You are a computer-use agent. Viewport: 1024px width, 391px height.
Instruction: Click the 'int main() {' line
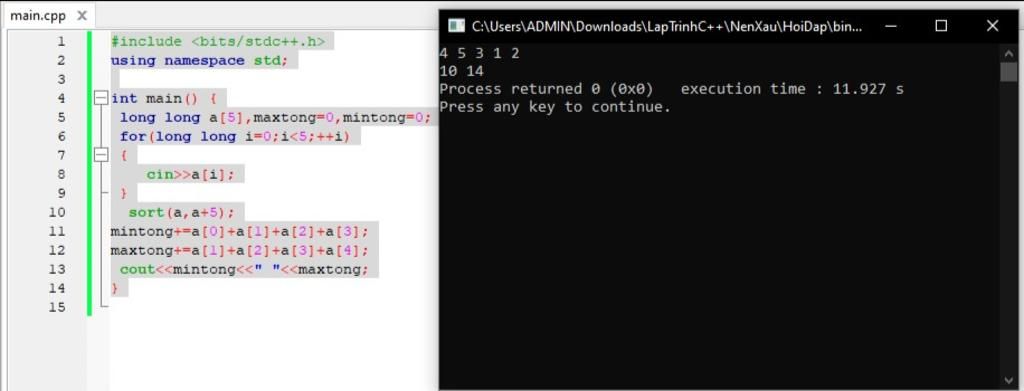163,99
